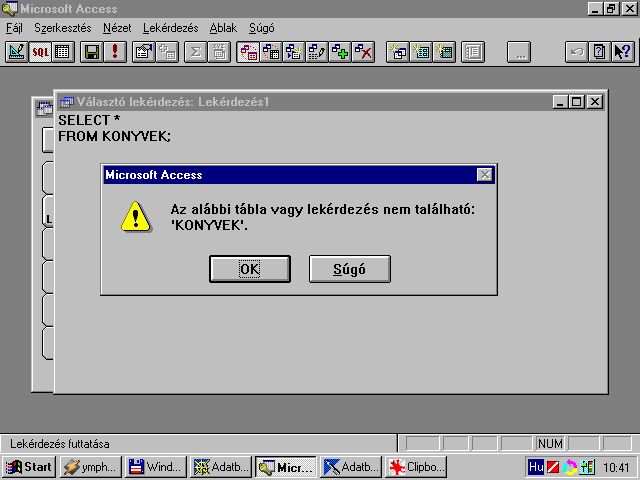Close the Lekérdezés1 query window
The height and width of the screenshot is (480, 640).
(x=595, y=102)
